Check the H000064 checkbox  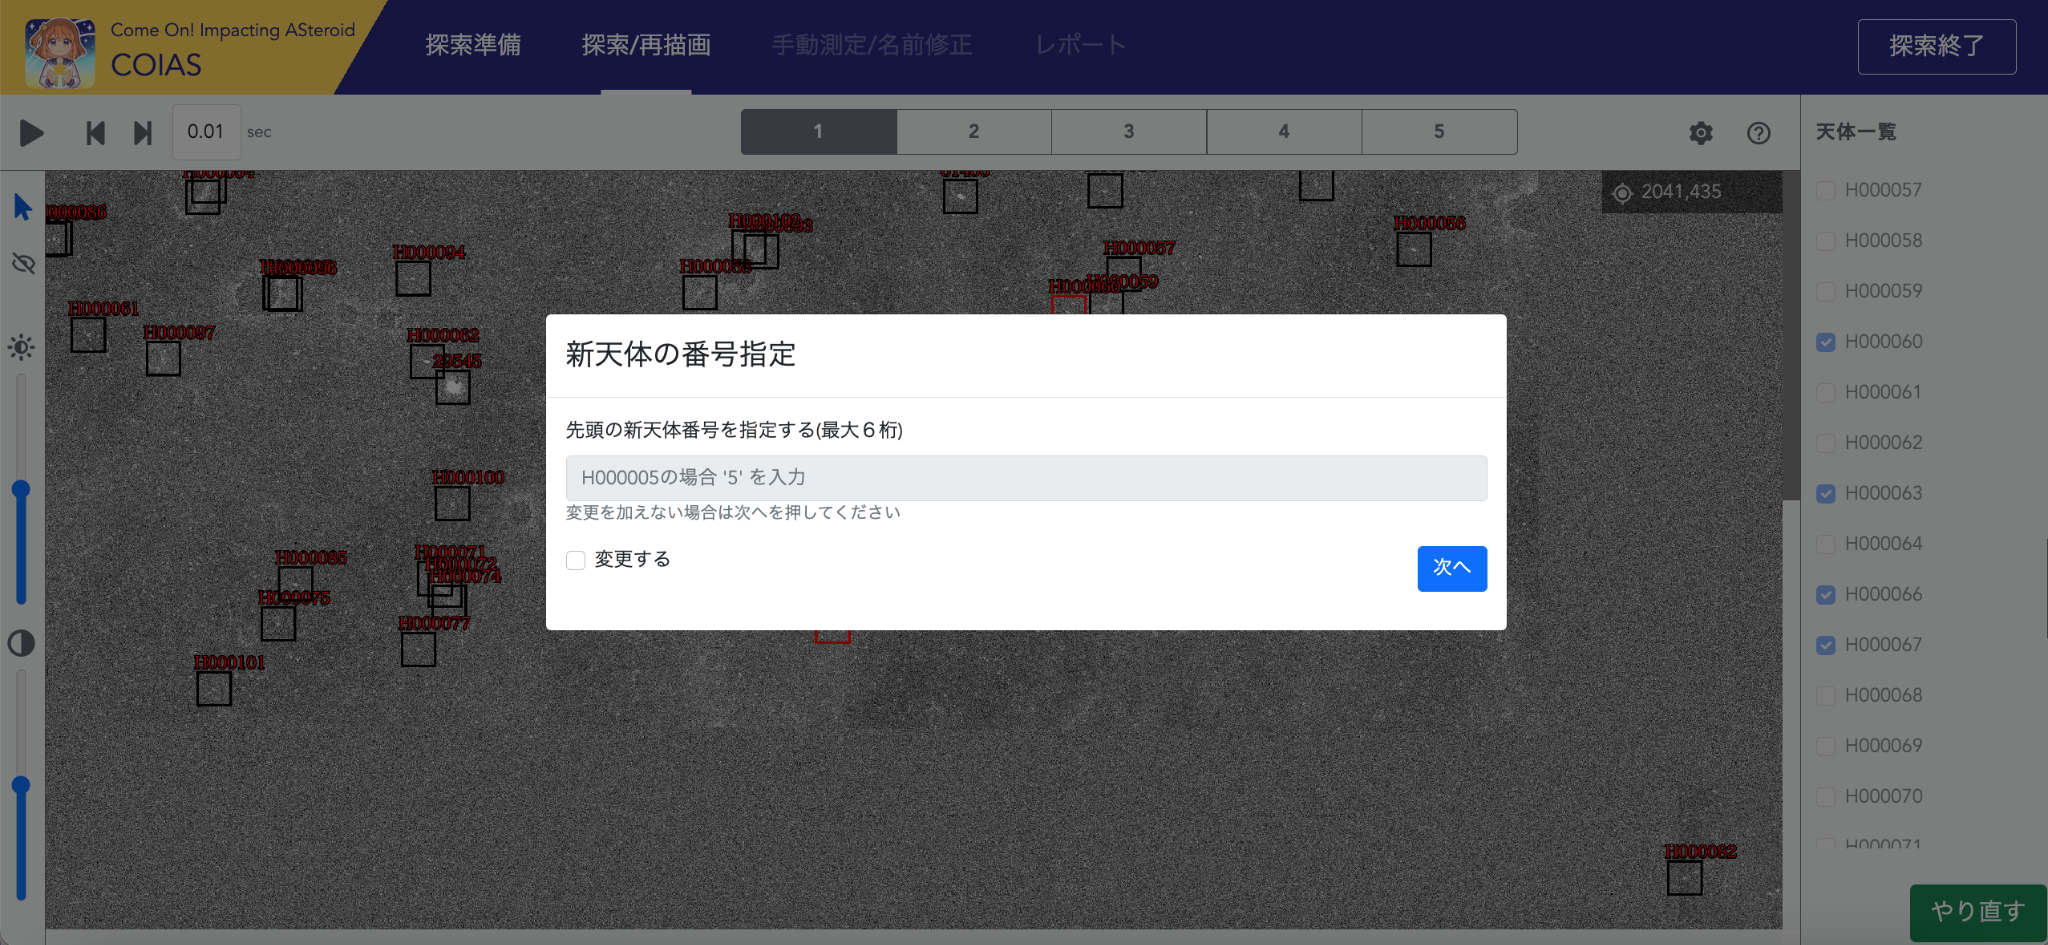[1826, 544]
